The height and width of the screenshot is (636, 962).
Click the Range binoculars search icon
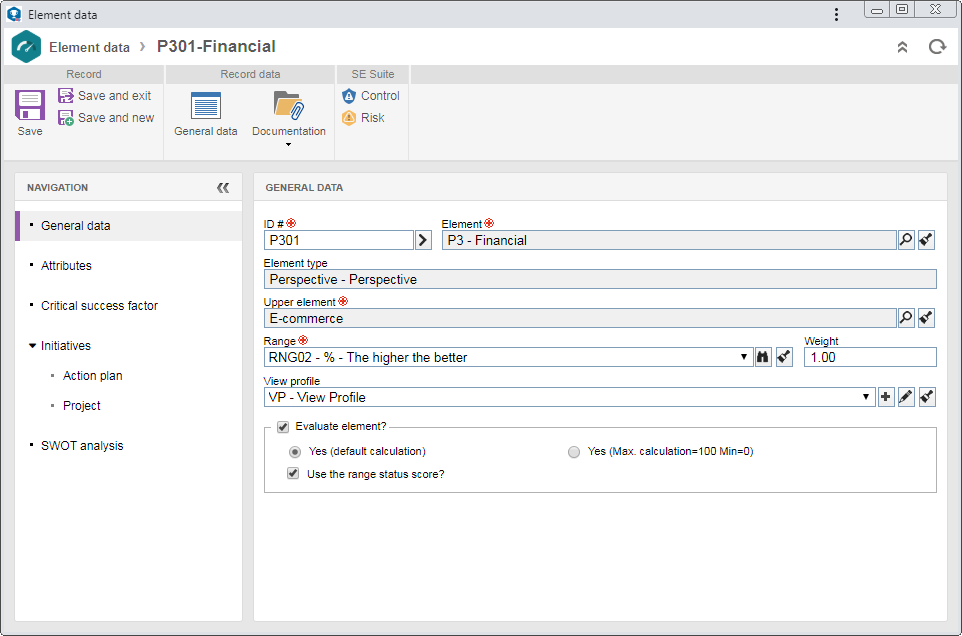coord(763,357)
